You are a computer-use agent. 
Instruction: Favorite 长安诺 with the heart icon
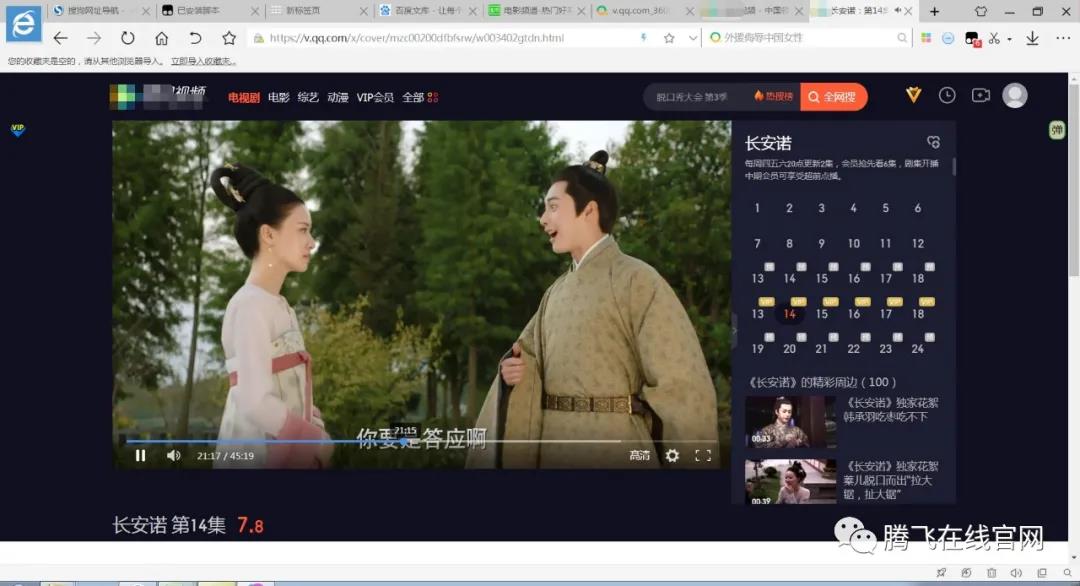tap(933, 142)
